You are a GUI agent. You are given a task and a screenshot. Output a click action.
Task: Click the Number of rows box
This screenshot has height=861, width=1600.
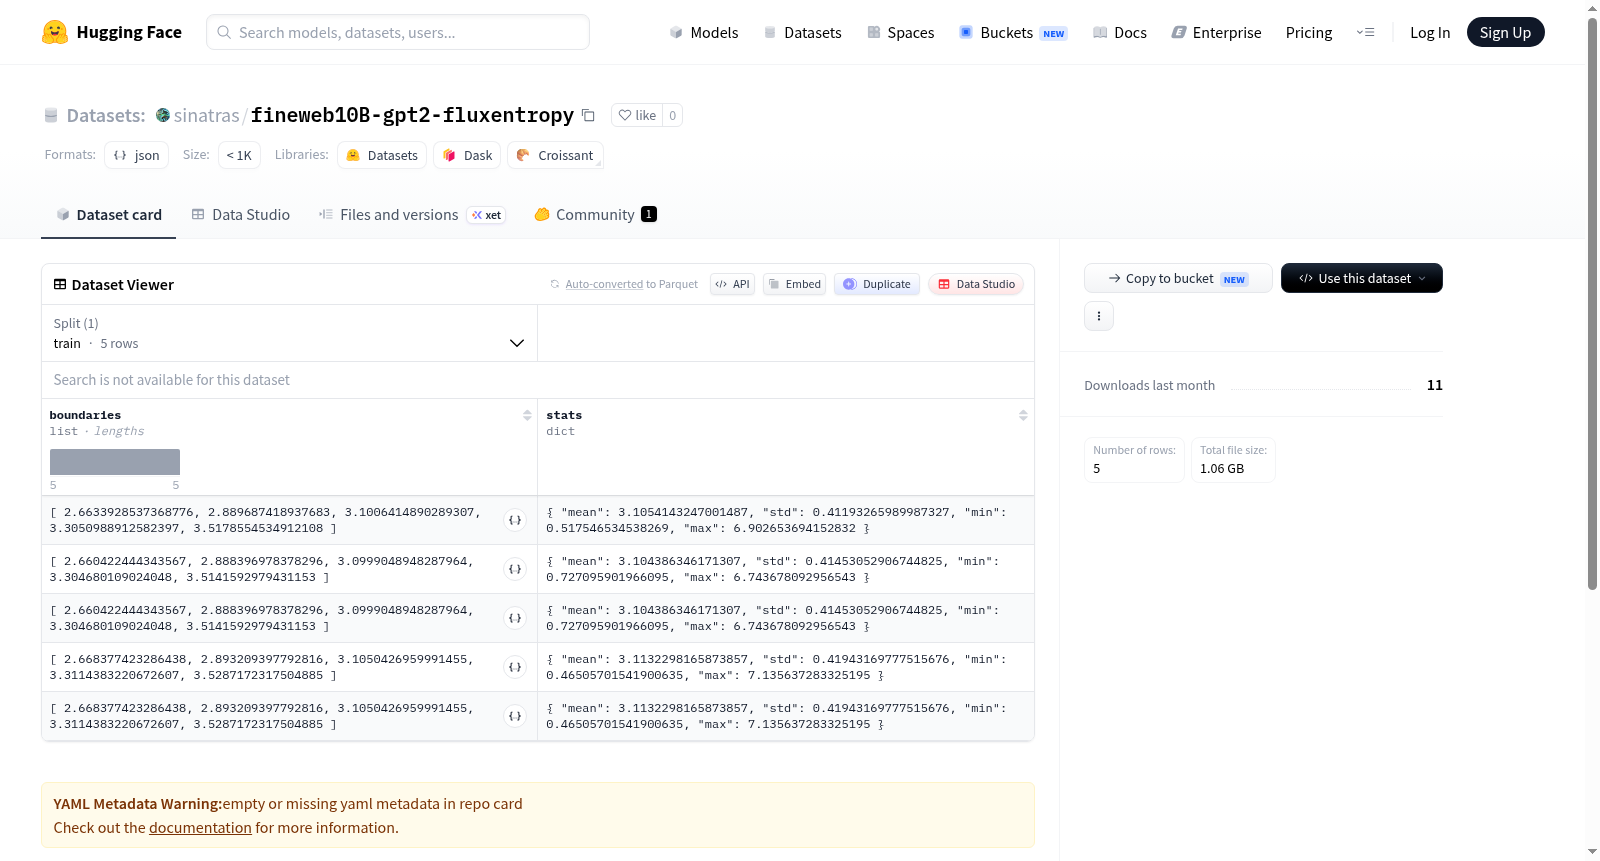tap(1134, 460)
